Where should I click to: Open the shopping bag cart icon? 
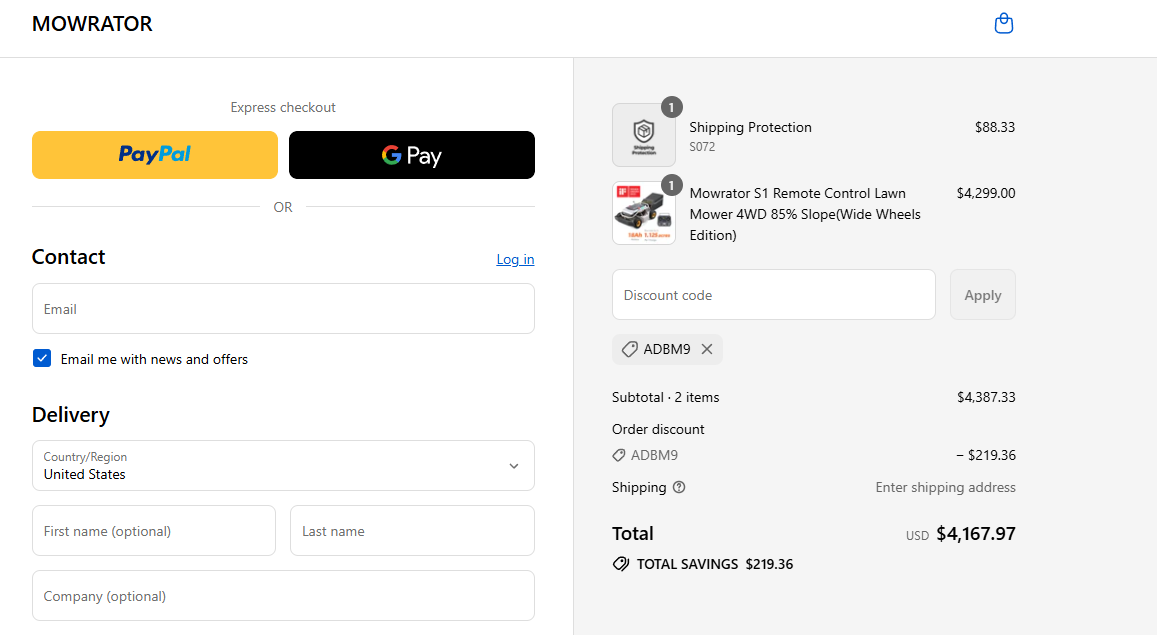pyautogui.click(x=1004, y=24)
